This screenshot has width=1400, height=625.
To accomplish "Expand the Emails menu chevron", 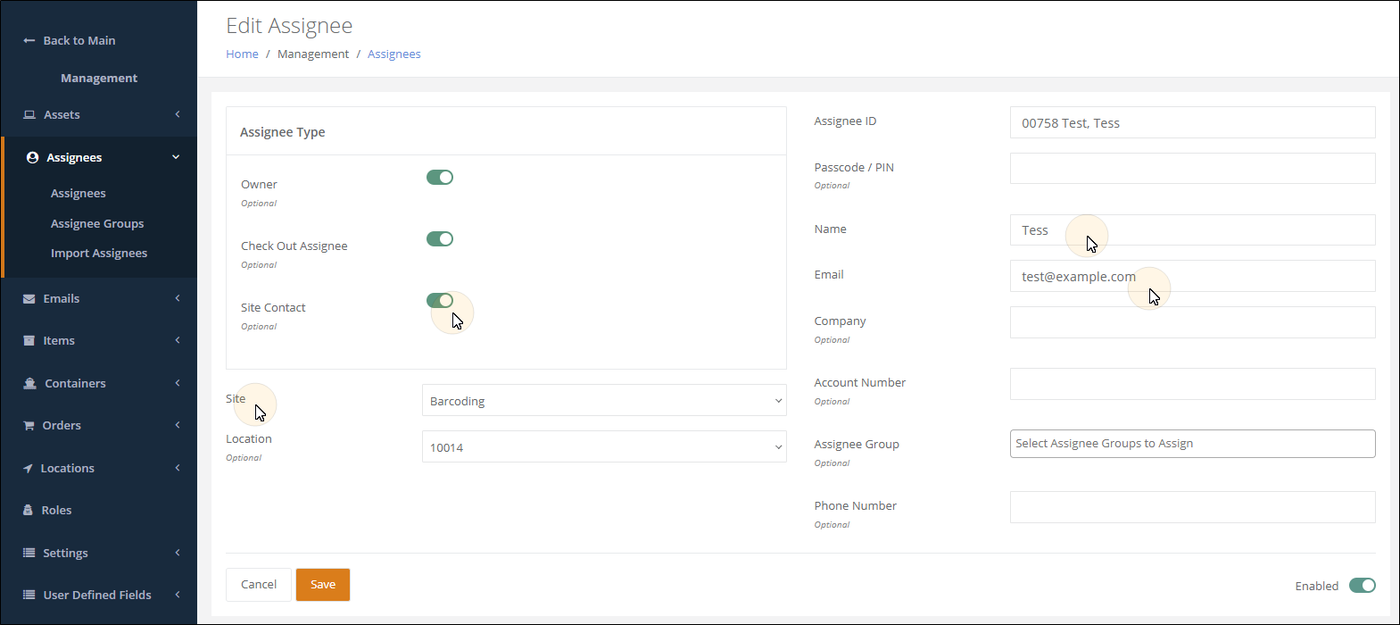I will coord(177,299).
